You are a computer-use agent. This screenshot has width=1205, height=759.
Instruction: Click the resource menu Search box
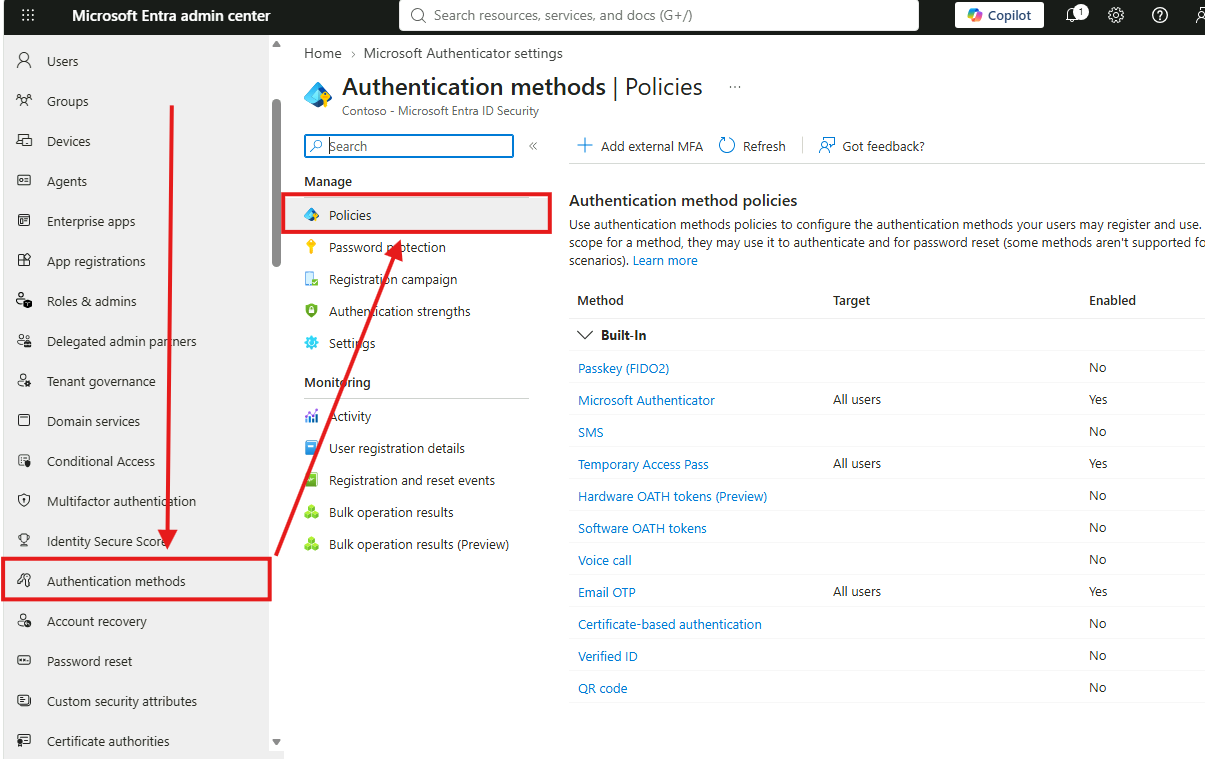pos(409,146)
